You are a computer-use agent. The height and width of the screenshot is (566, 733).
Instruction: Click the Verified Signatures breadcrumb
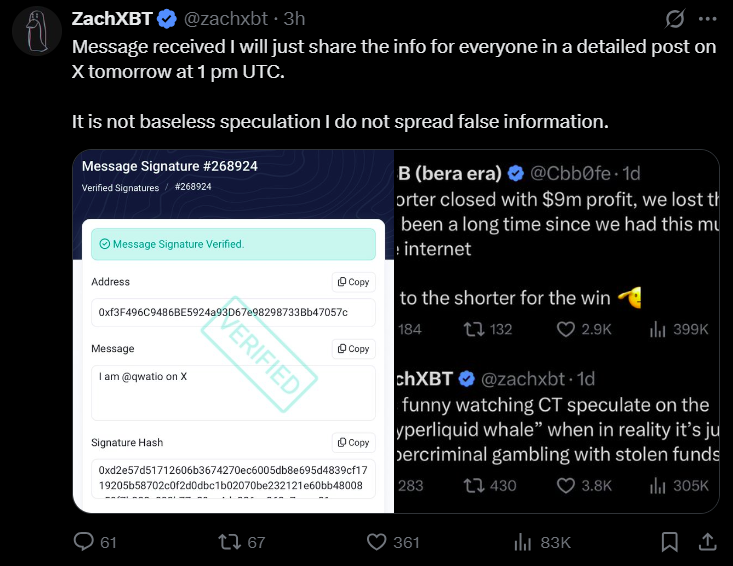pos(120,187)
